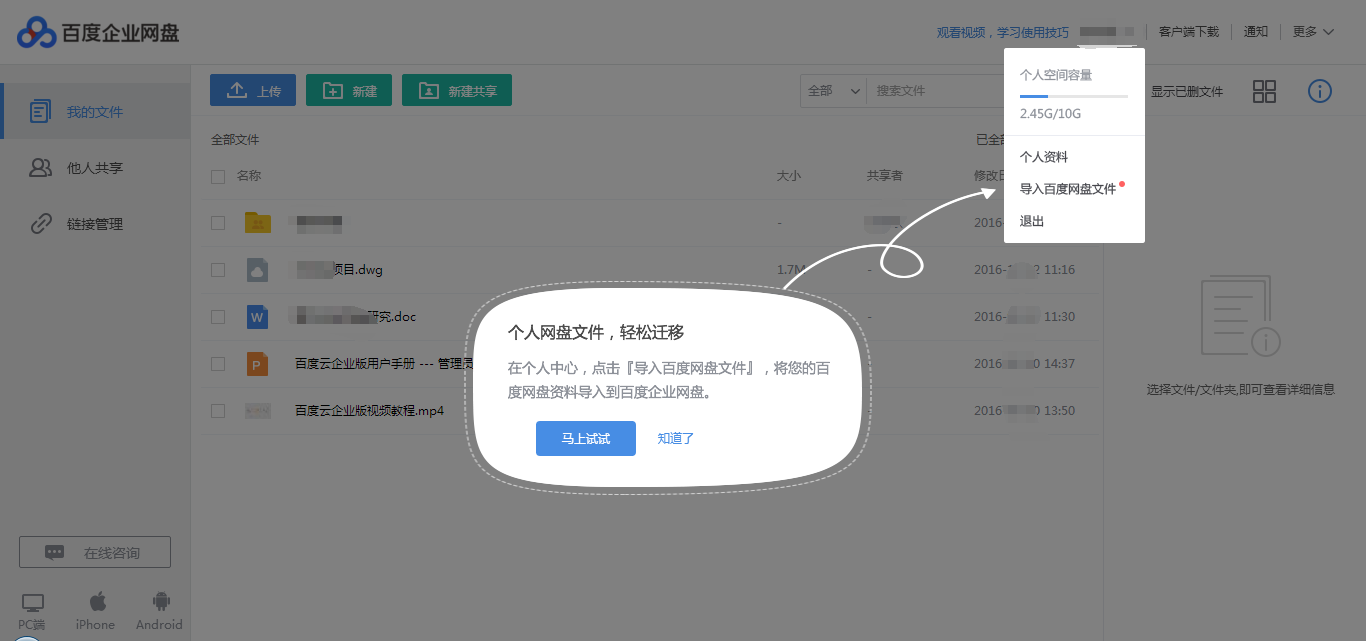Click the Android robot icon
This screenshot has height=641, width=1366.
click(x=160, y=601)
